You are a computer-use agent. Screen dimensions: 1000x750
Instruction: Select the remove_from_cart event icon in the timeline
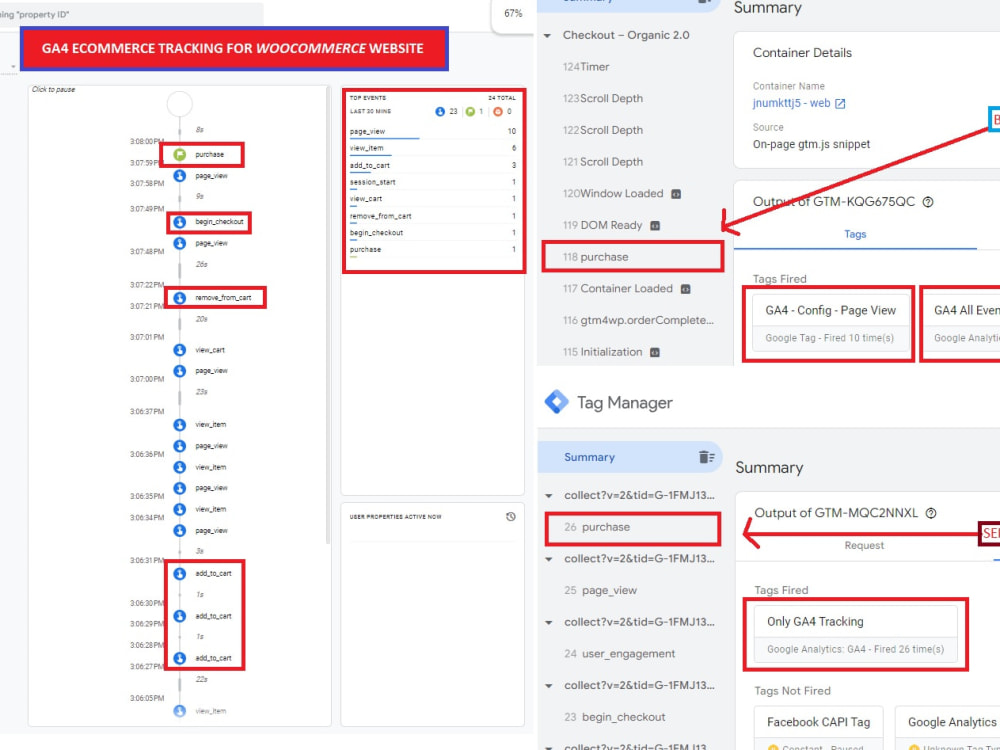180,298
